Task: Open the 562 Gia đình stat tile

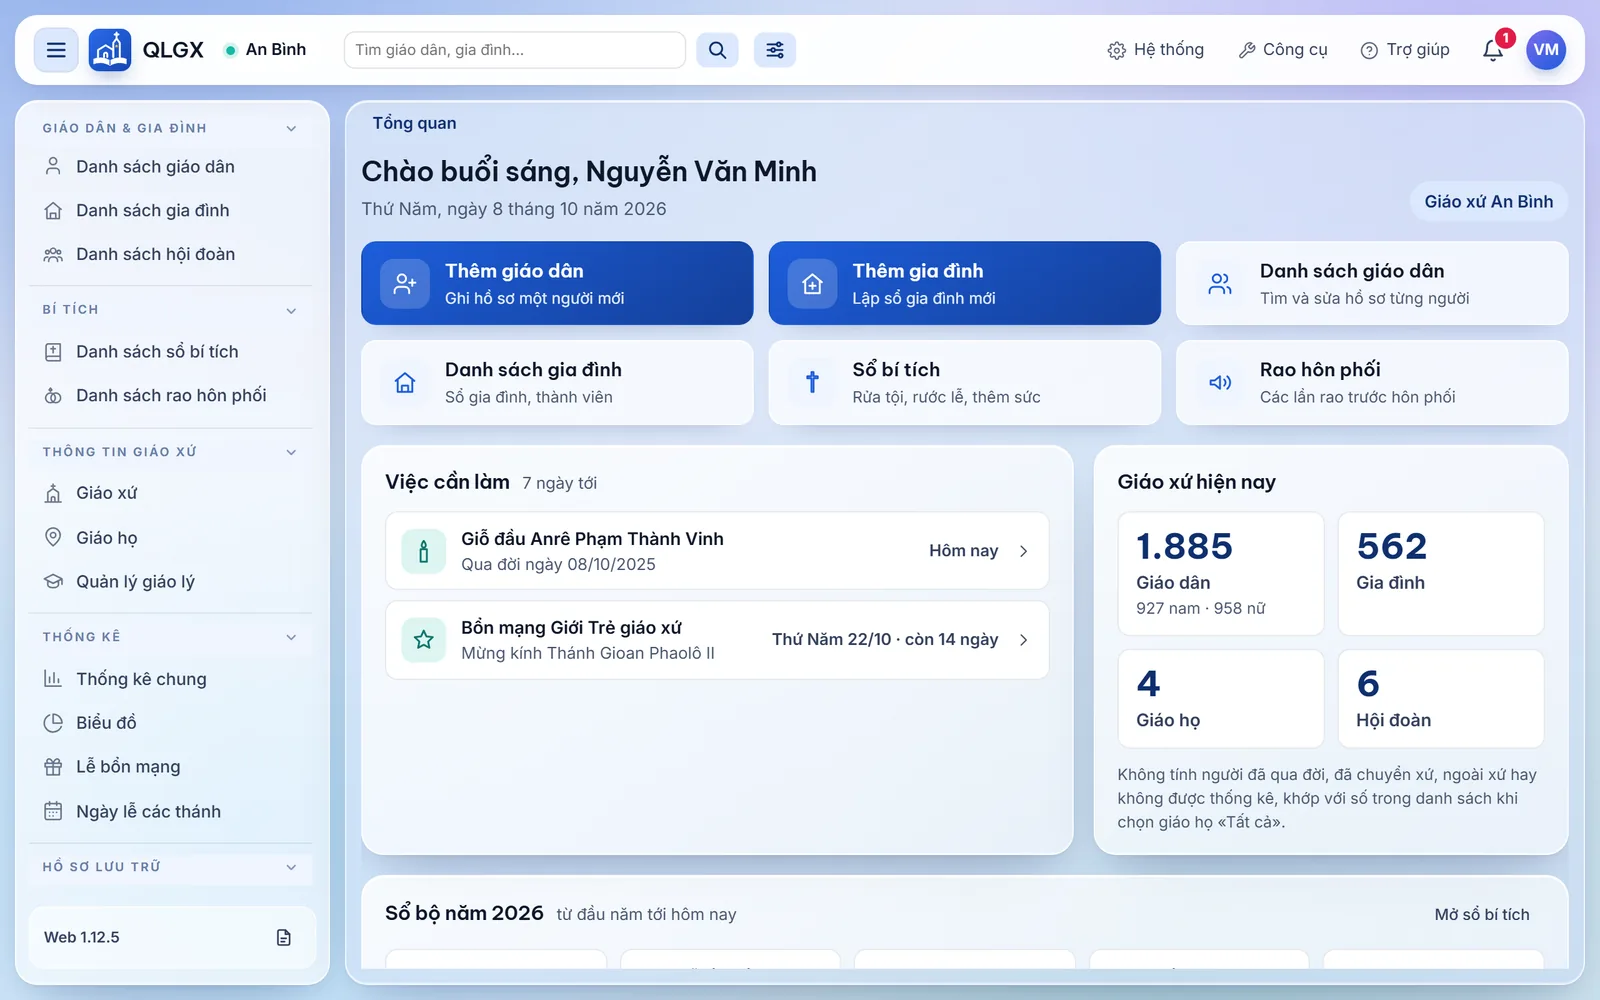Action: [x=1441, y=574]
